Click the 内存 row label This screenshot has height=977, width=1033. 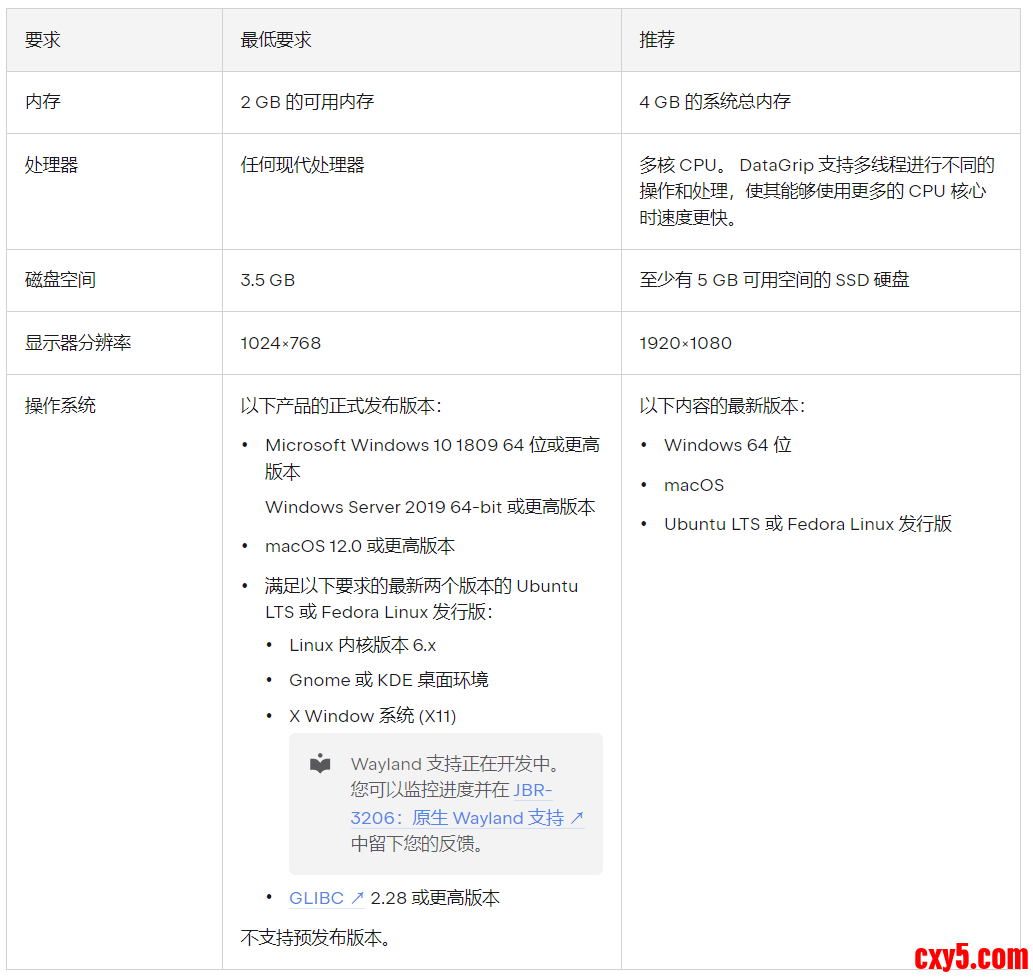[43, 102]
